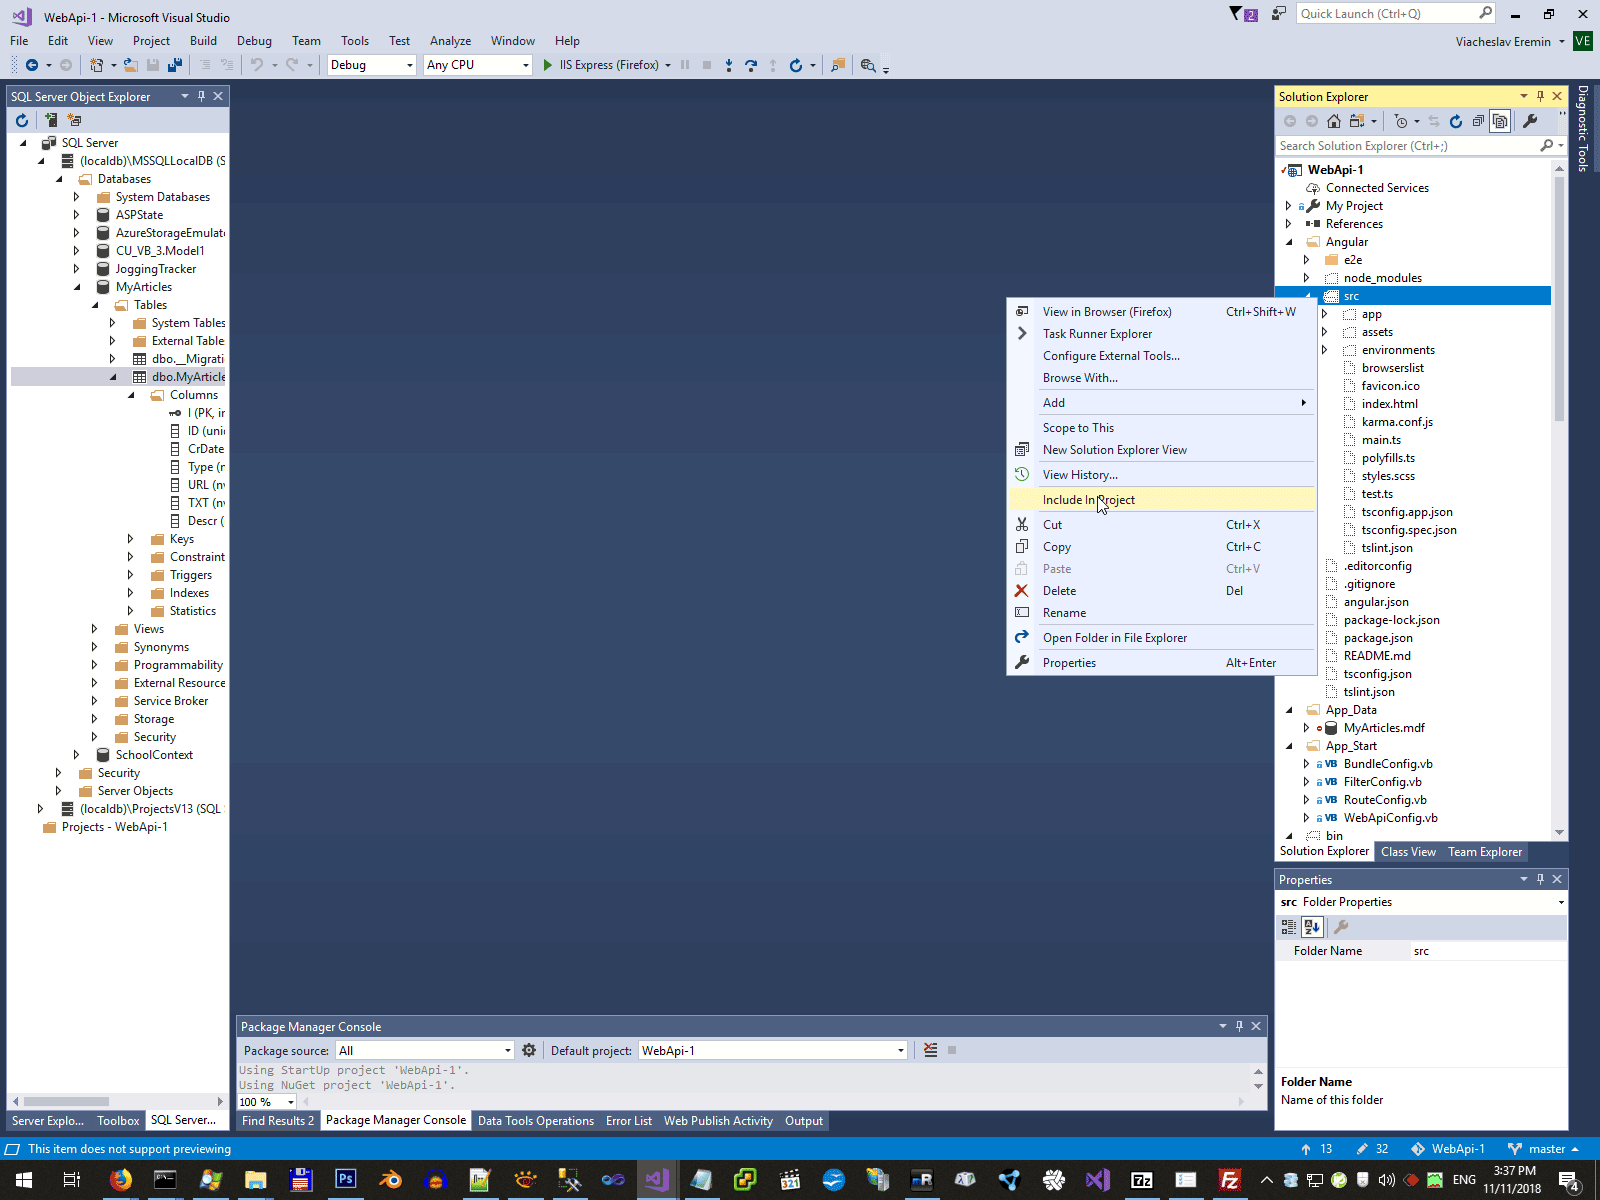
Task: Open Firefox from the Windows taskbar
Action: tap(120, 1180)
